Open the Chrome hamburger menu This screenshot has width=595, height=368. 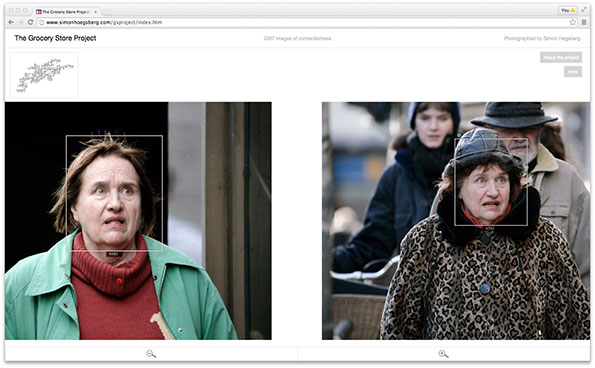tap(584, 22)
